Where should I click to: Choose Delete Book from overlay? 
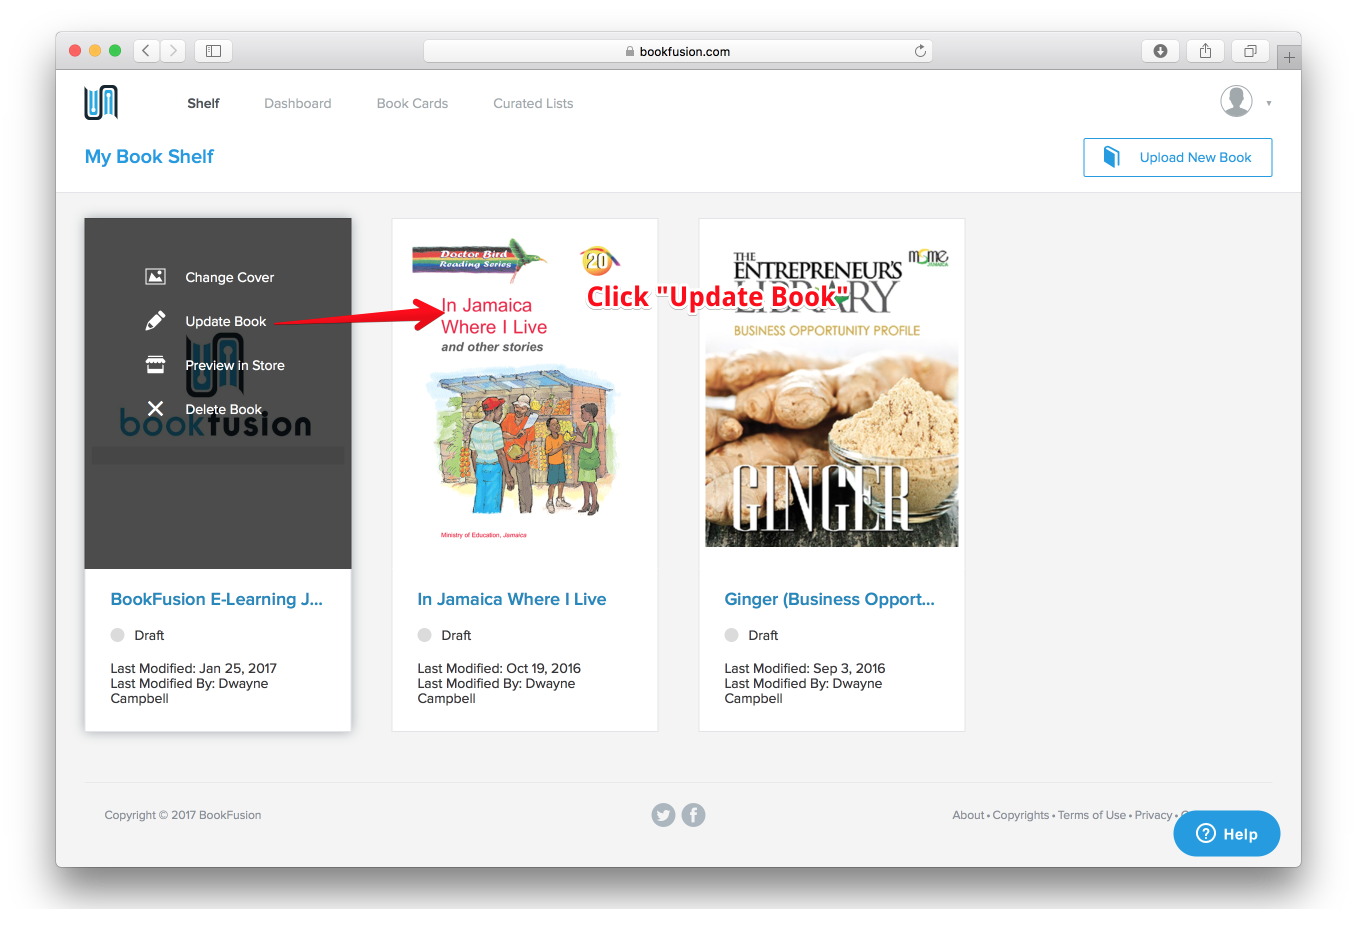coord(223,409)
